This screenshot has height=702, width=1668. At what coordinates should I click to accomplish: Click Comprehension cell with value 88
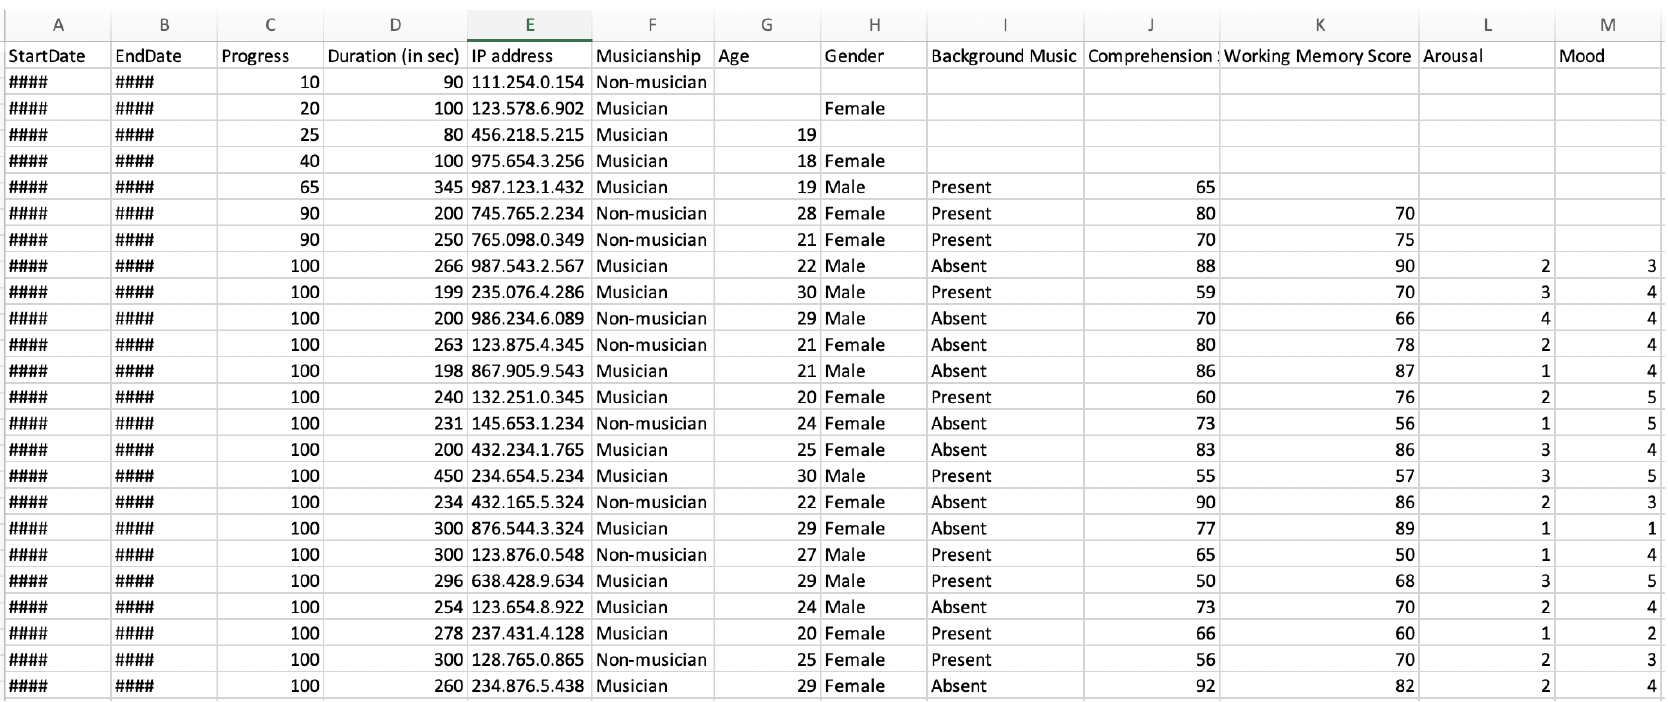1152,266
